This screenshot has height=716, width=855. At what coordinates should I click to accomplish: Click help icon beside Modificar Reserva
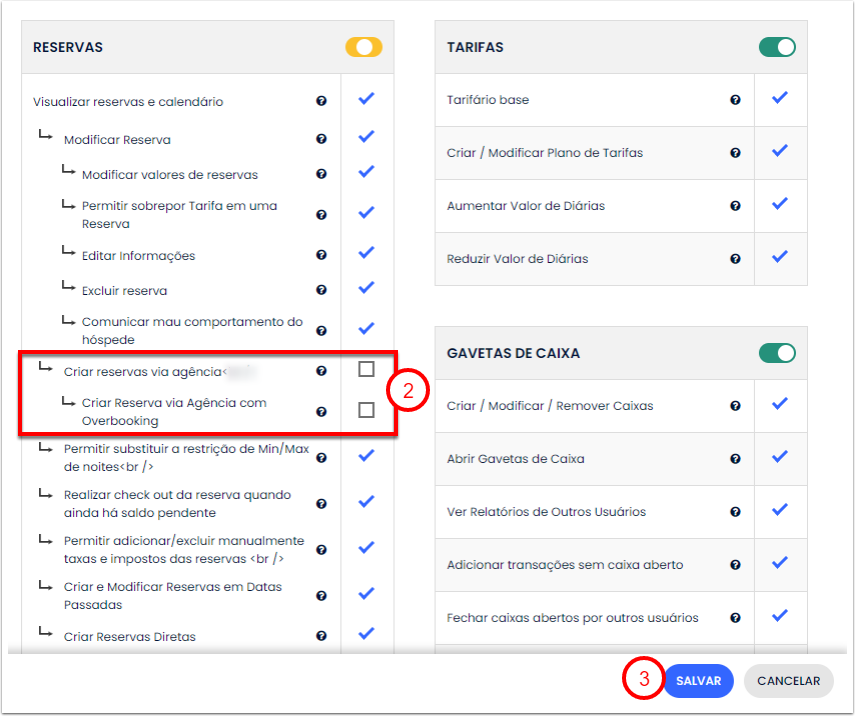321,140
